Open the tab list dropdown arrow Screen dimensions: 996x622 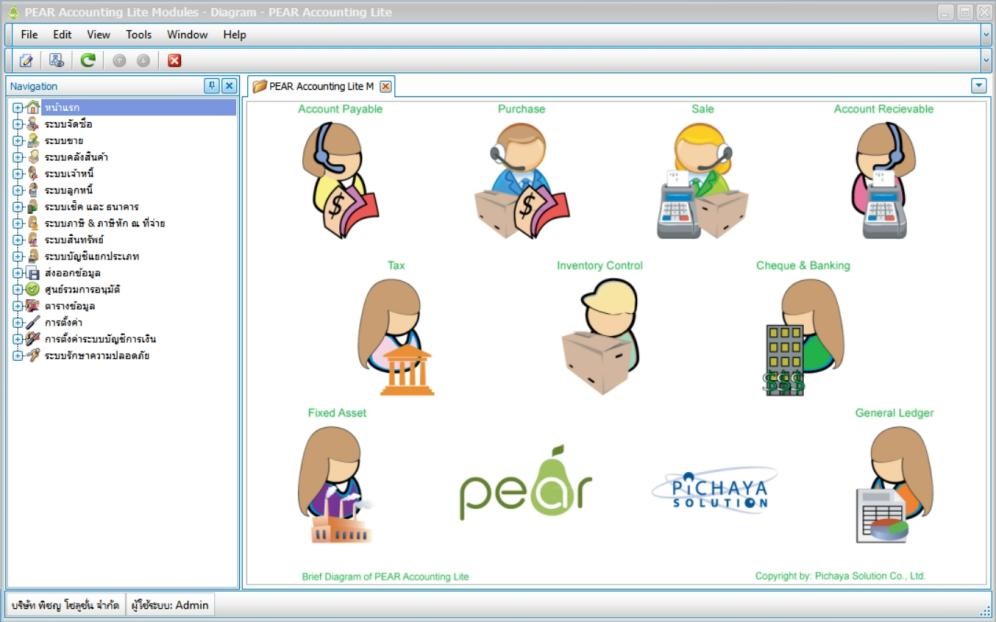(979, 86)
